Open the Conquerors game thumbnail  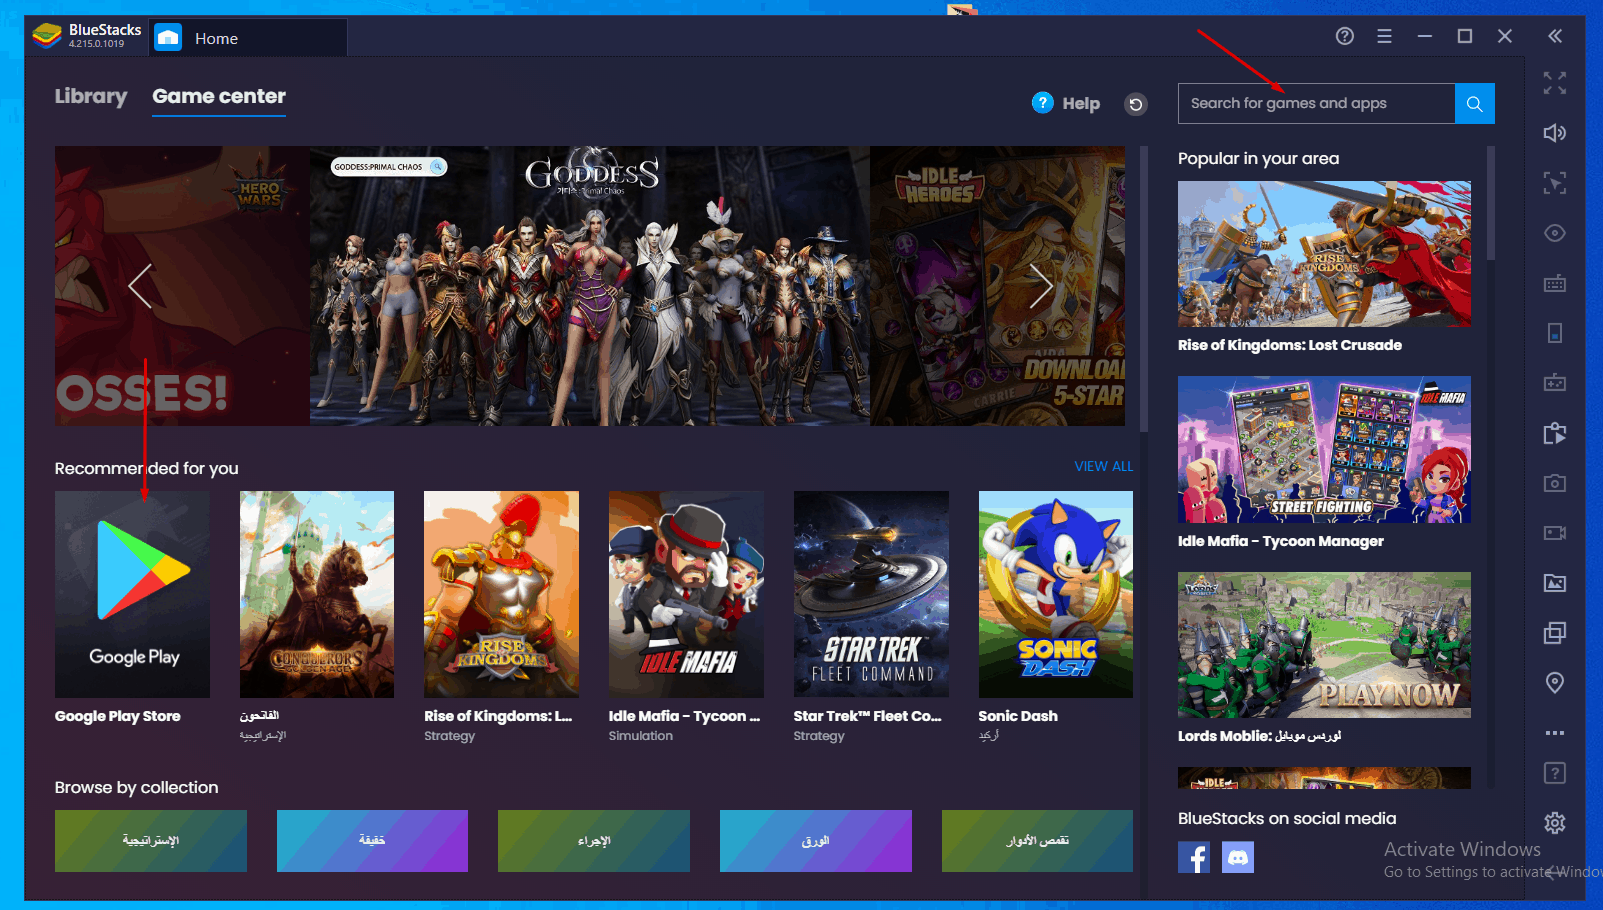click(x=317, y=594)
